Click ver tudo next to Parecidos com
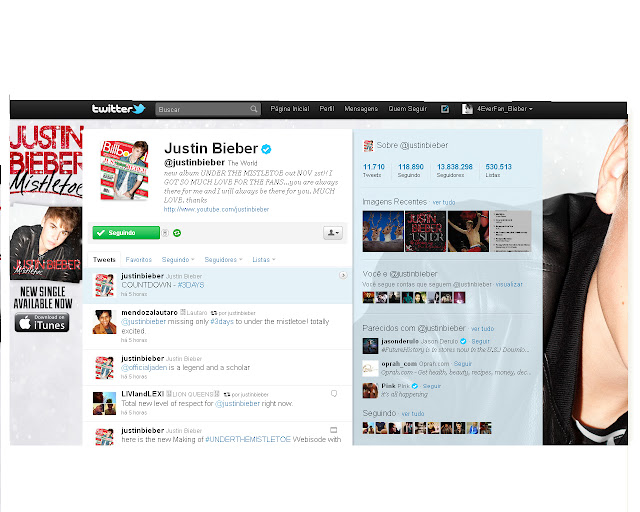This screenshot has width=640, height=512. (482, 329)
